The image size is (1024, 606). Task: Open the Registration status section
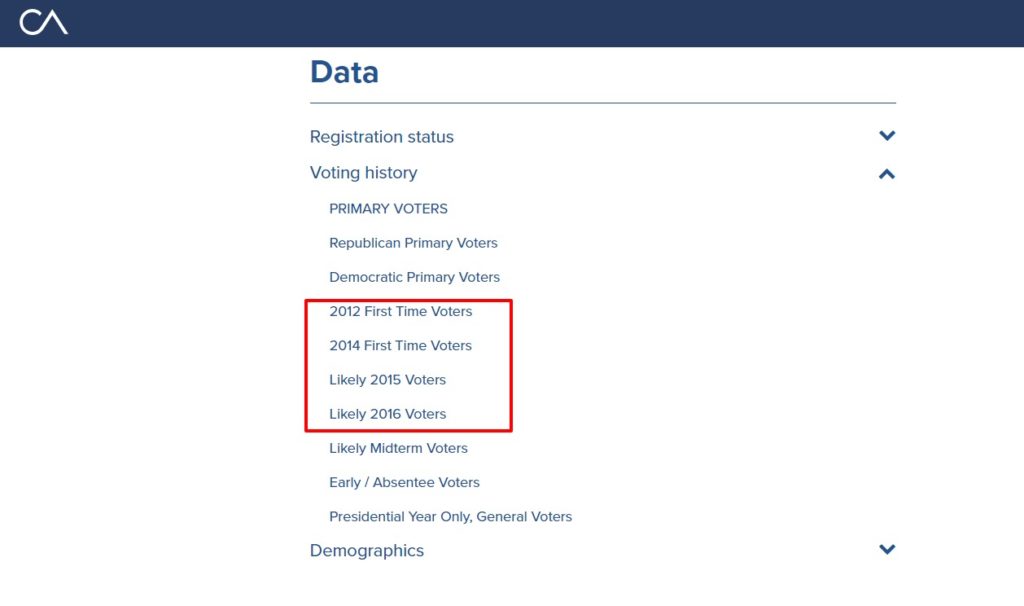[381, 136]
